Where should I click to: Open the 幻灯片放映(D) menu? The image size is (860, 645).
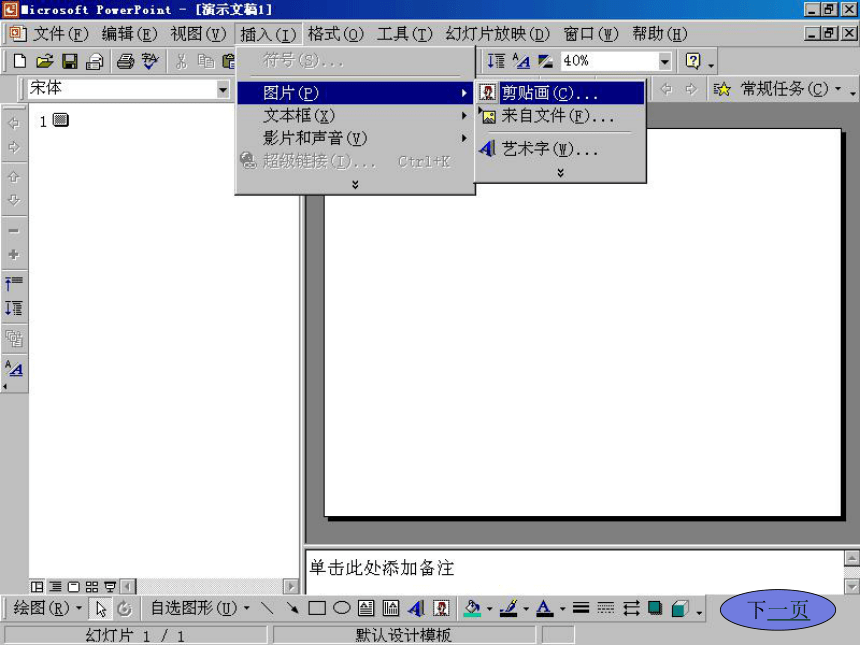coord(497,34)
